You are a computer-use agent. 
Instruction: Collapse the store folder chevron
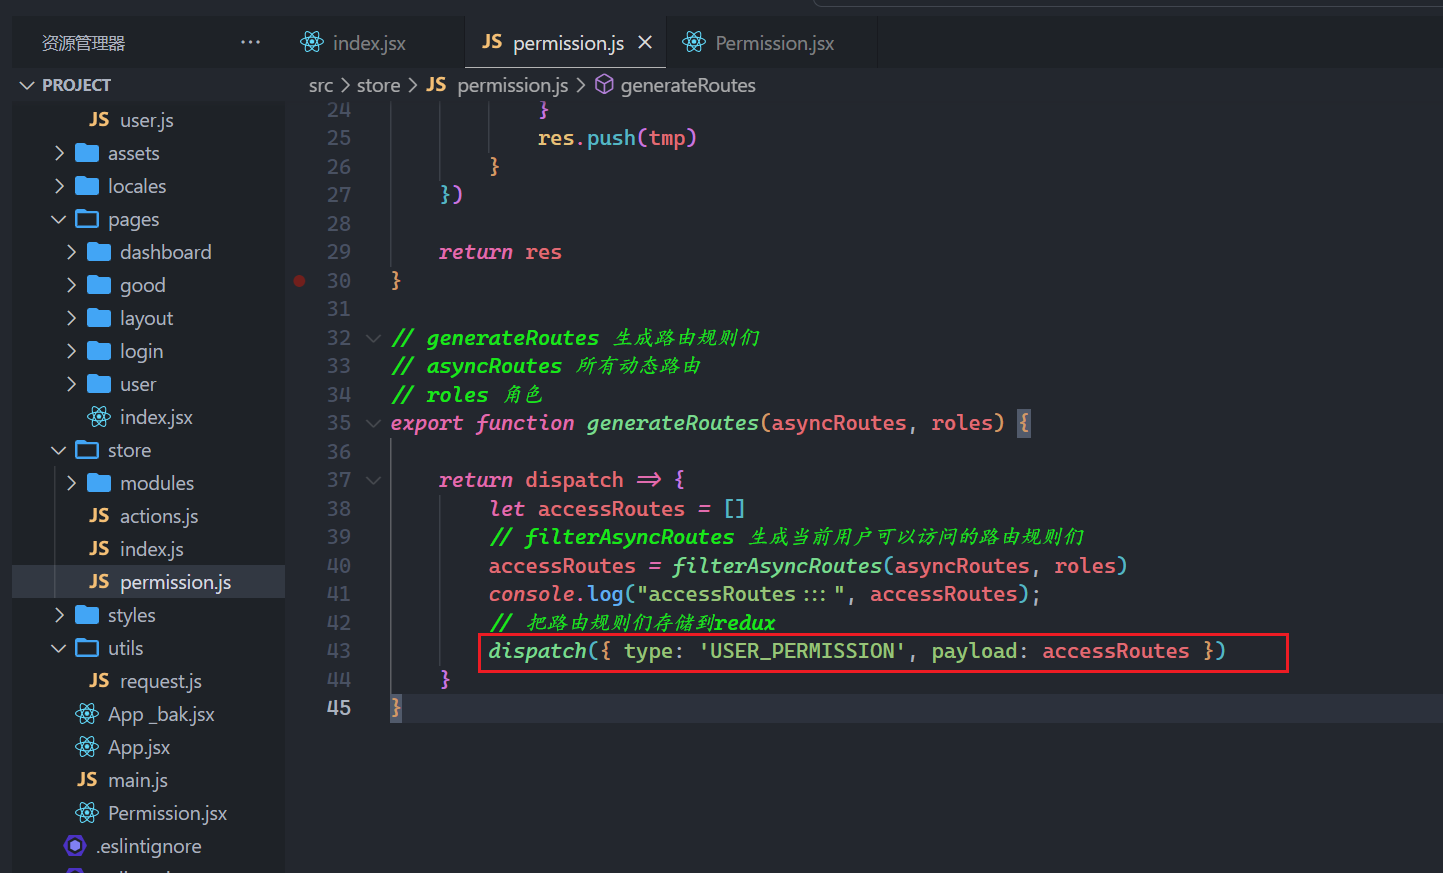(59, 450)
